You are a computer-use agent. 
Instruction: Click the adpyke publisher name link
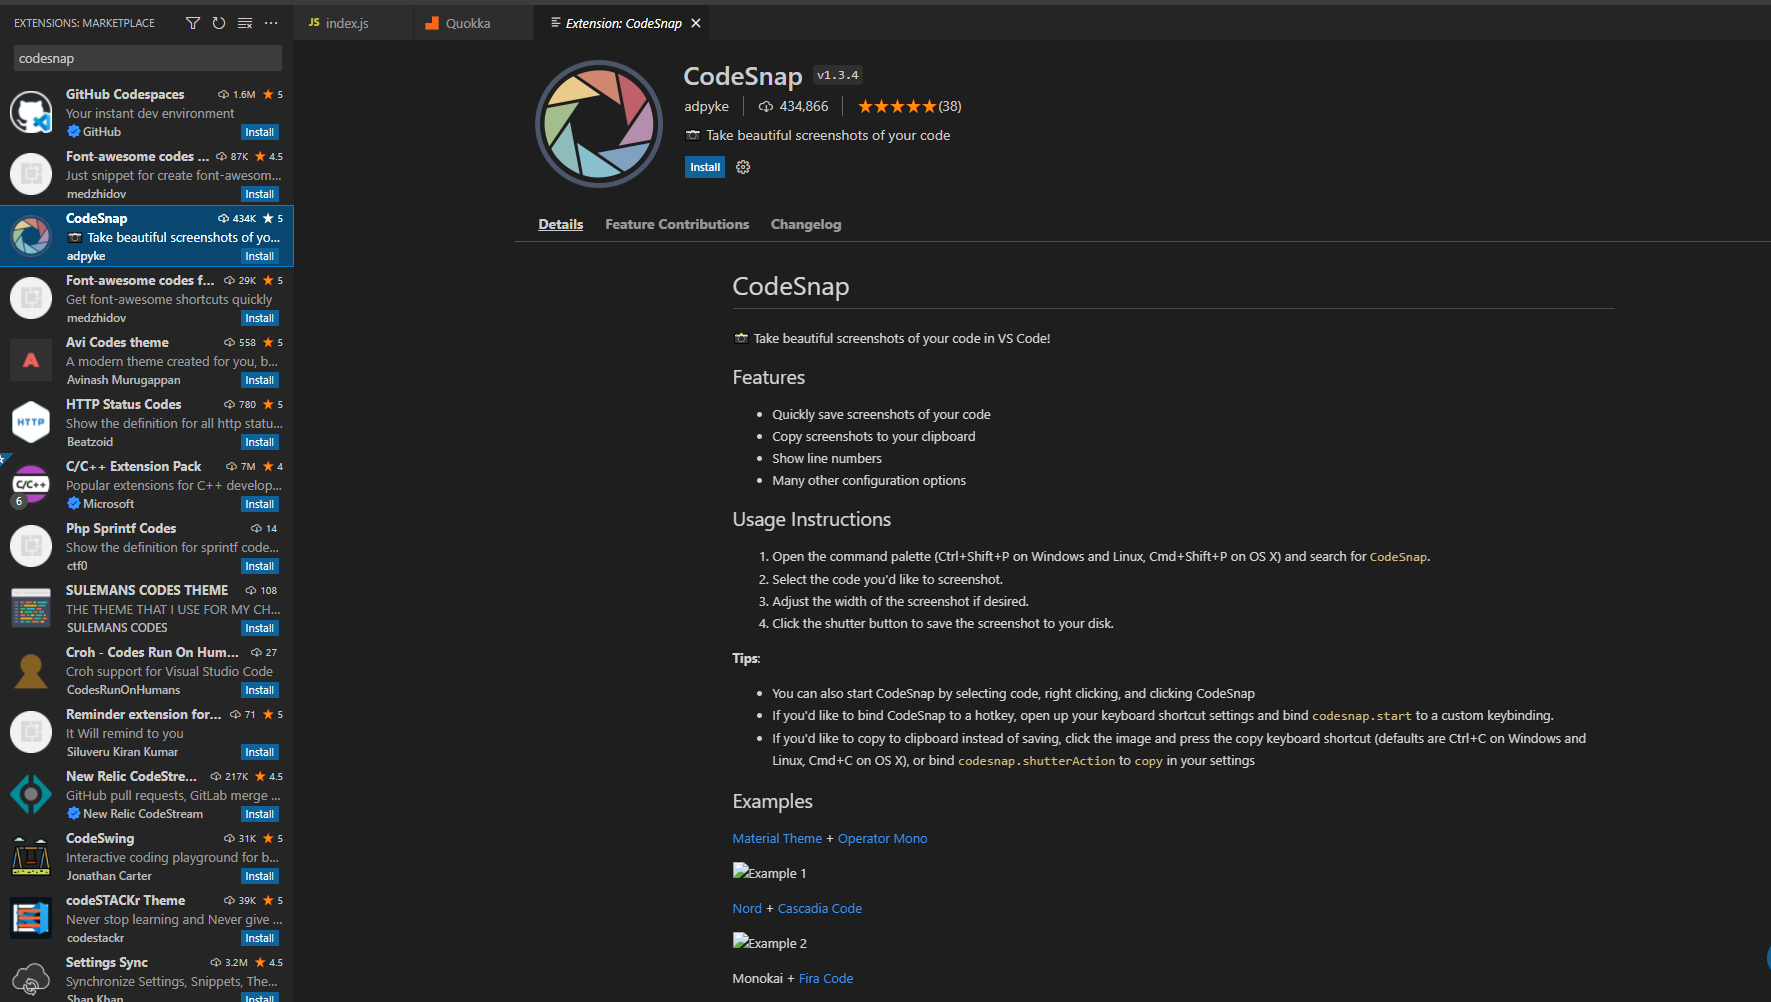[706, 106]
